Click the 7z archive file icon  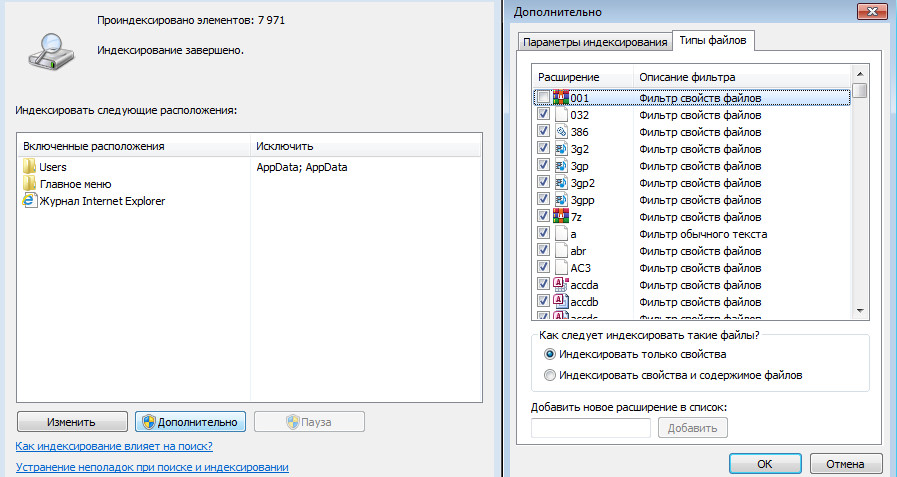561,216
